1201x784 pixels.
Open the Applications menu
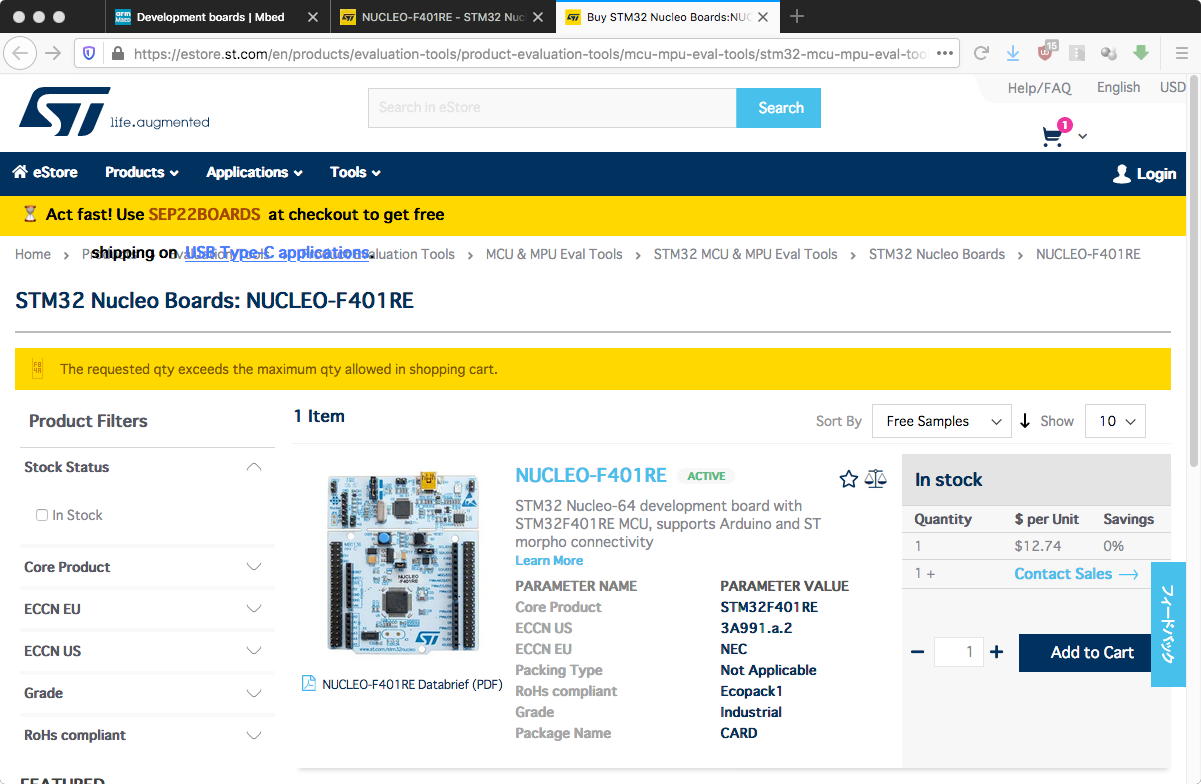pos(254,172)
